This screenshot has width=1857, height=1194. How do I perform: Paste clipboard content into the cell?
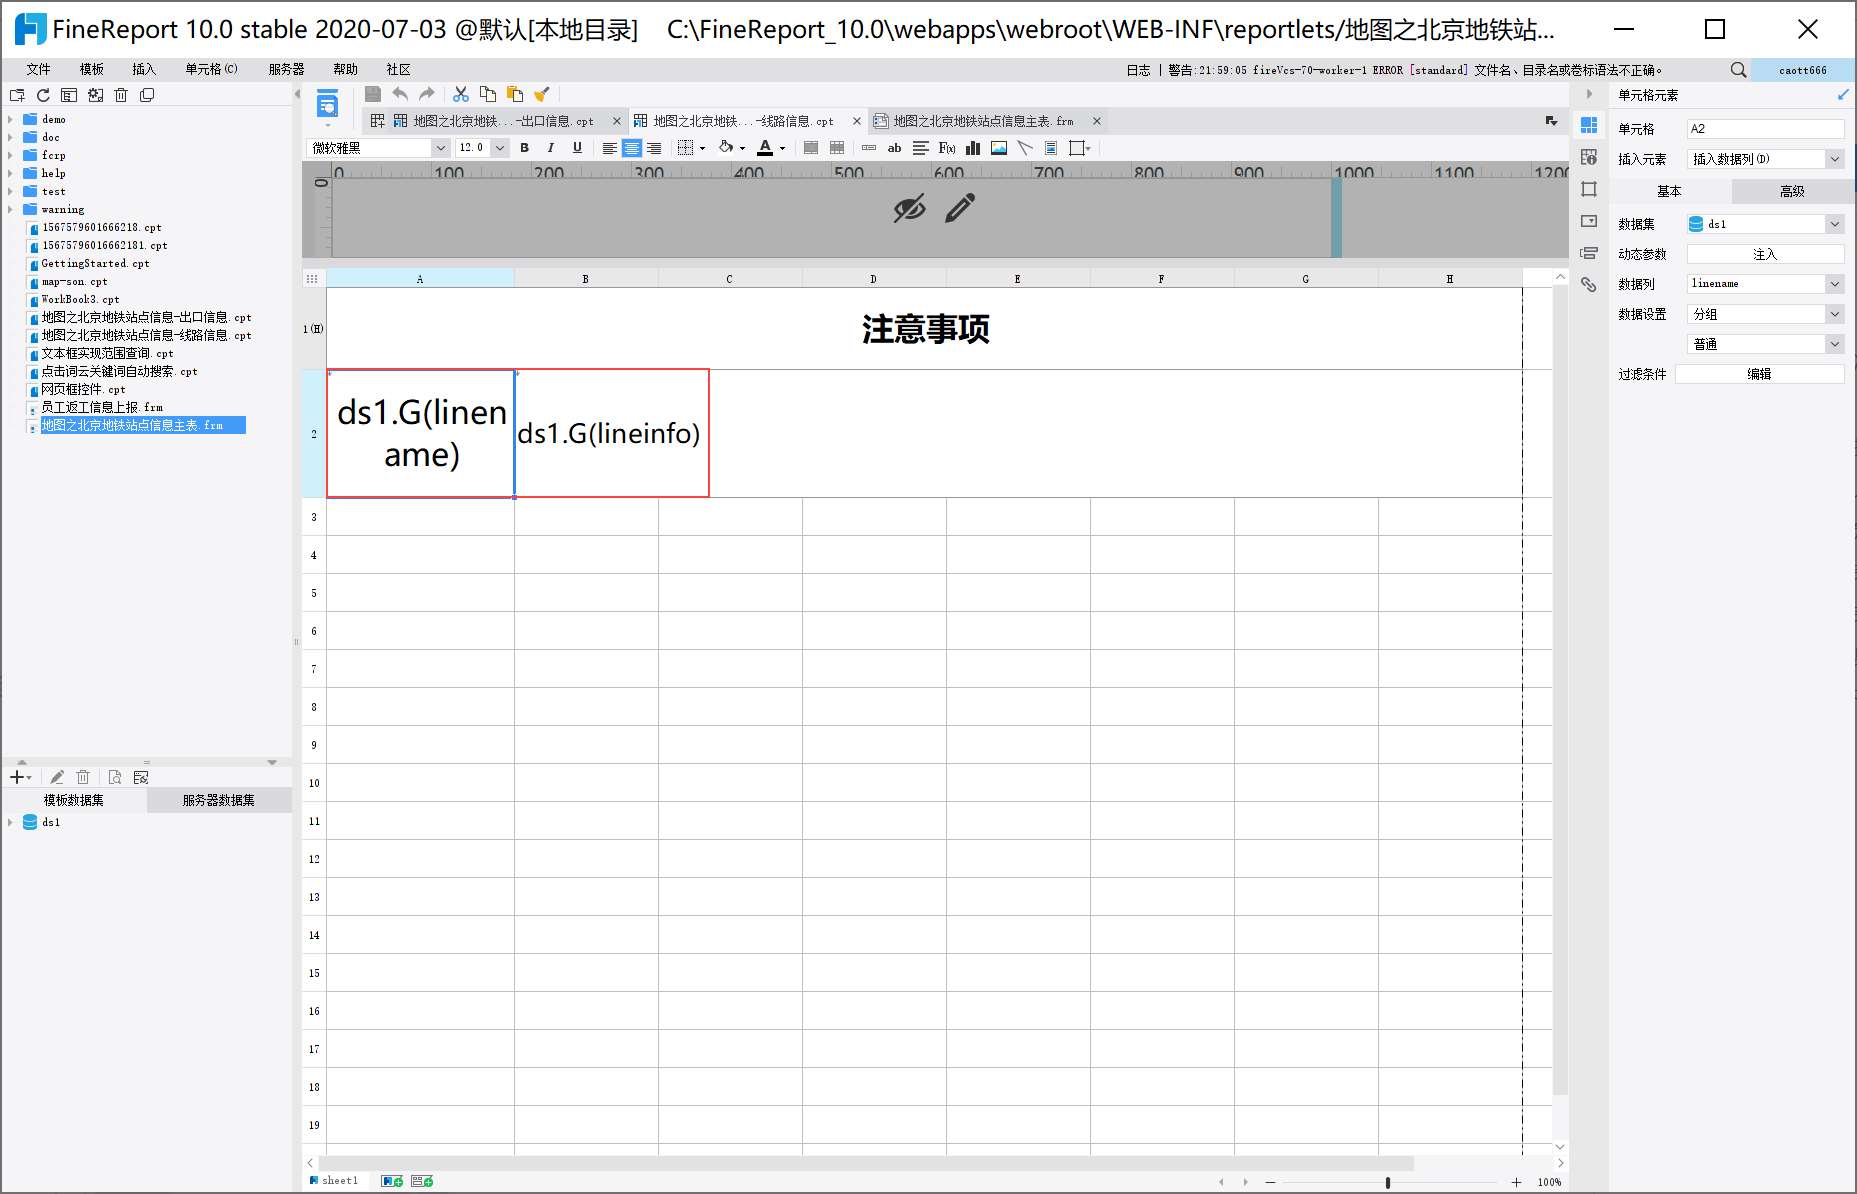pos(515,94)
